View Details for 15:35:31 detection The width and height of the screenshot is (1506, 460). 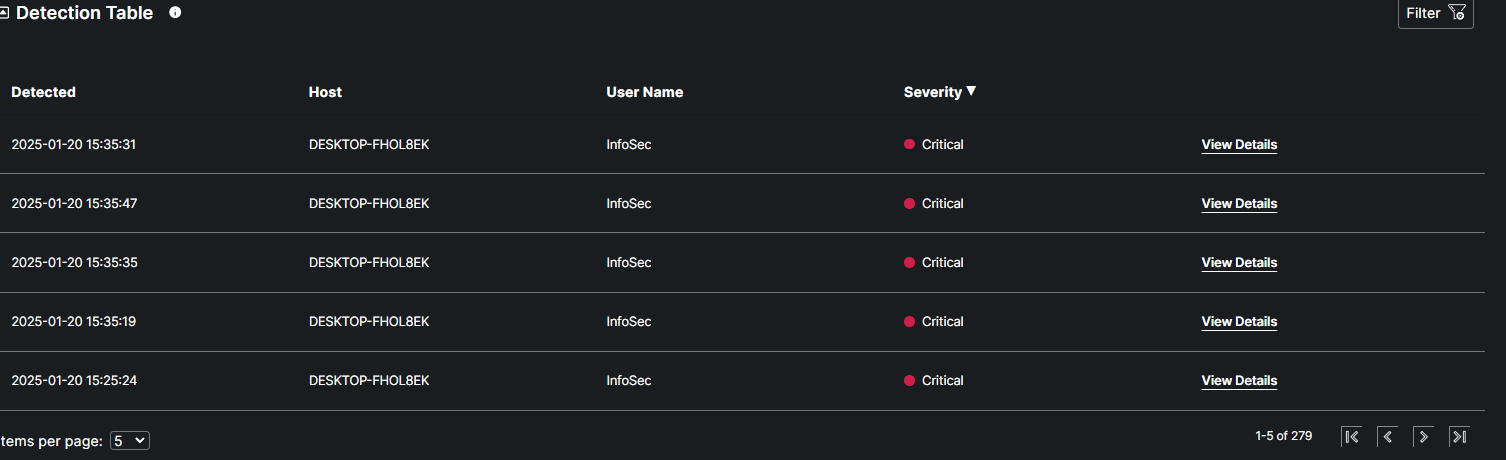[x=1239, y=144]
